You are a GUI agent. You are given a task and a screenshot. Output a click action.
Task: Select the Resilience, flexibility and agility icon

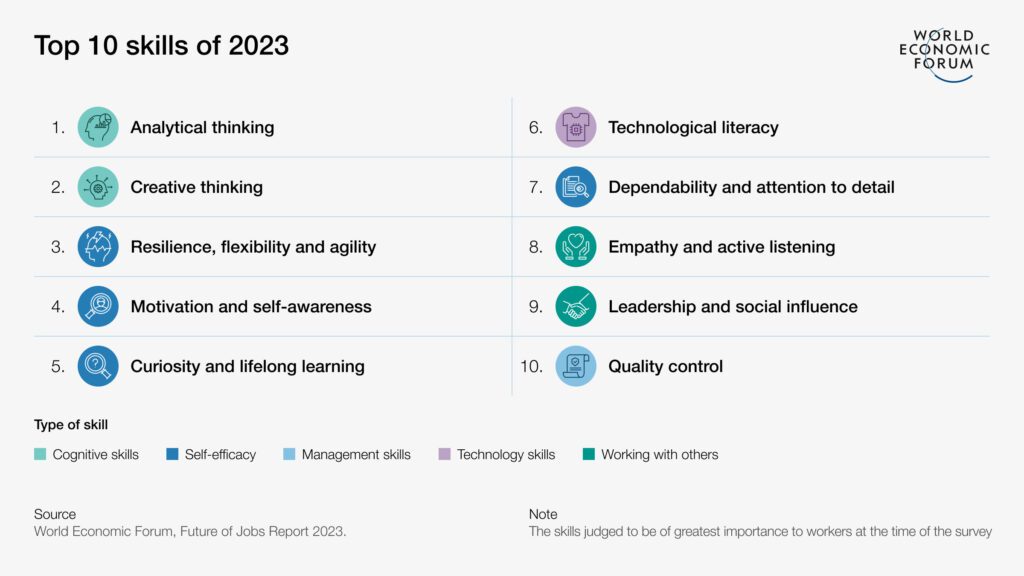(98, 247)
